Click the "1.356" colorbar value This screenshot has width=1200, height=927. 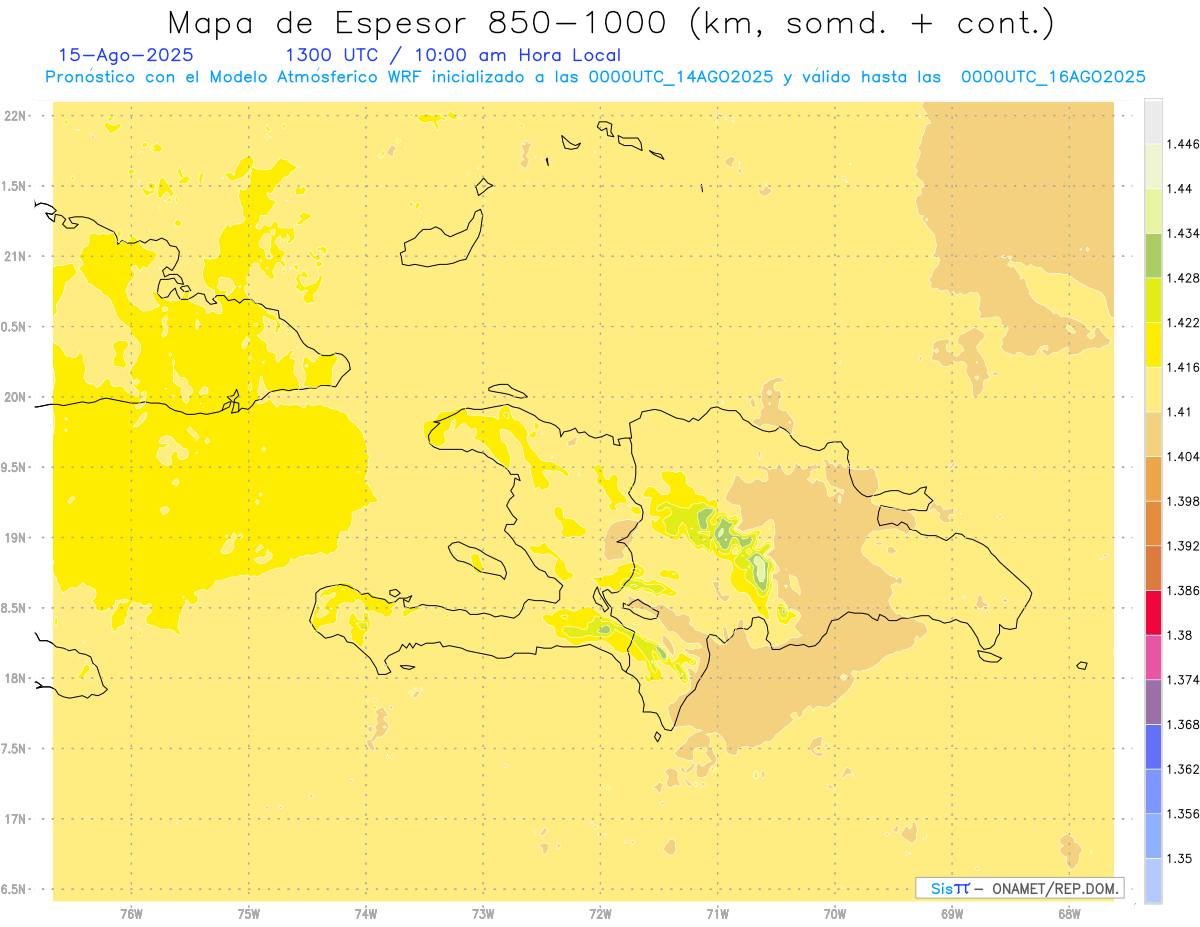pos(1182,814)
